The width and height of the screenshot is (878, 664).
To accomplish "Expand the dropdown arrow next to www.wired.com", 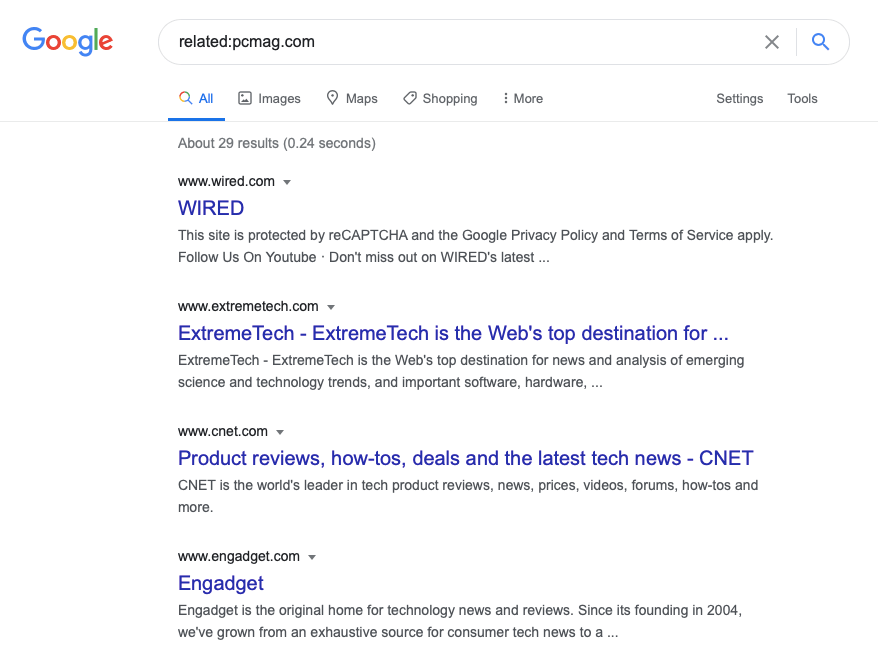I will pos(287,182).
